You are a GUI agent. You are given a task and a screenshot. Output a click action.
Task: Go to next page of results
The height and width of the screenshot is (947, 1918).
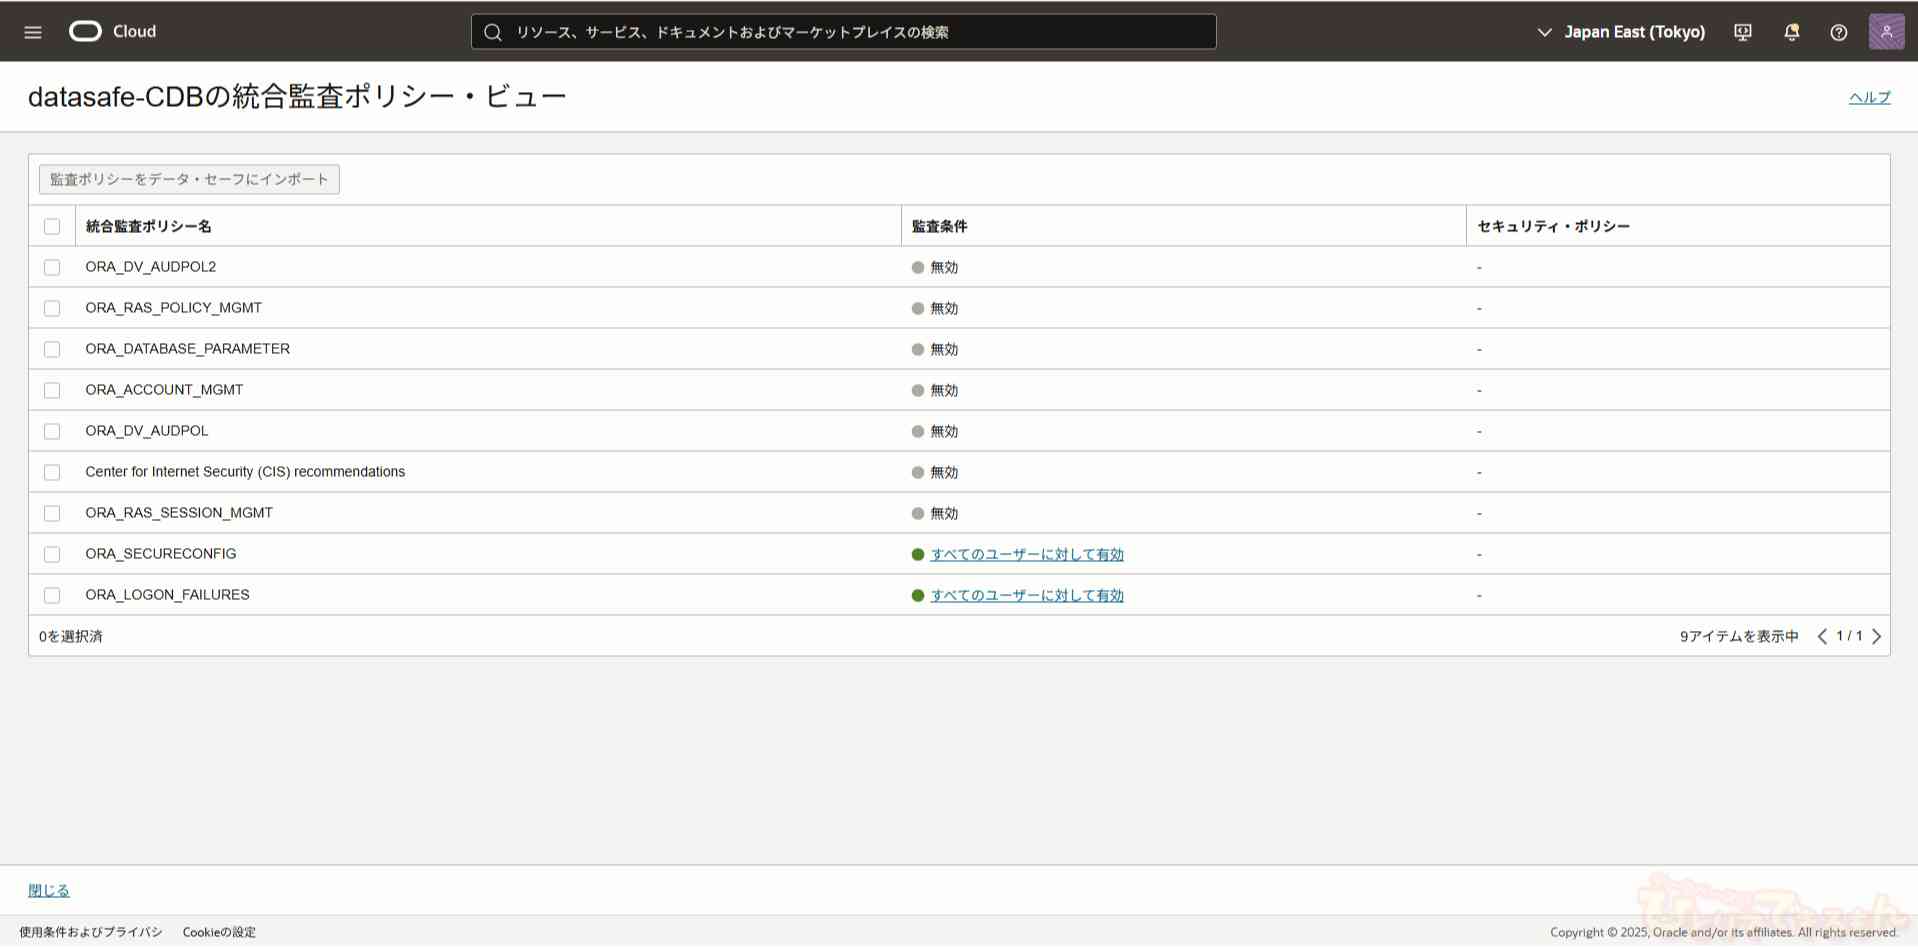1876,637
